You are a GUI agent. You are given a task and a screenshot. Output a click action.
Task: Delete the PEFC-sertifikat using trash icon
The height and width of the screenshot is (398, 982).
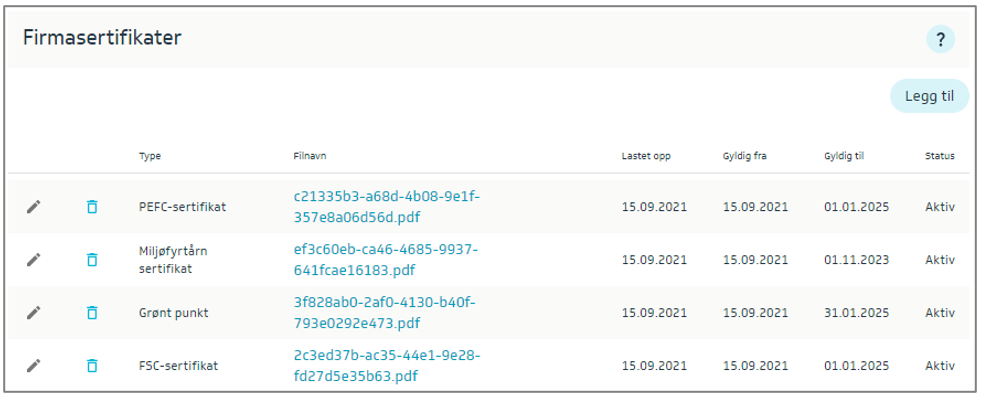92,207
